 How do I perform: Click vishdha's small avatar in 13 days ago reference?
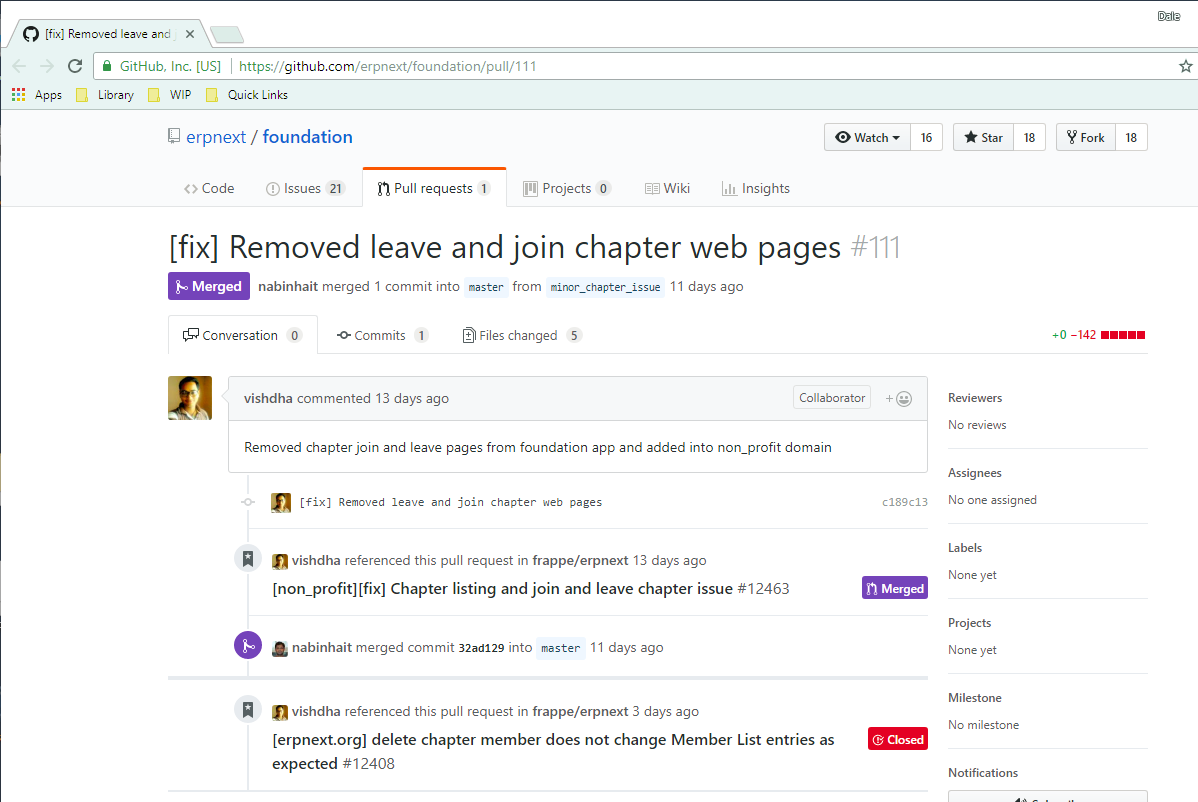pos(280,561)
